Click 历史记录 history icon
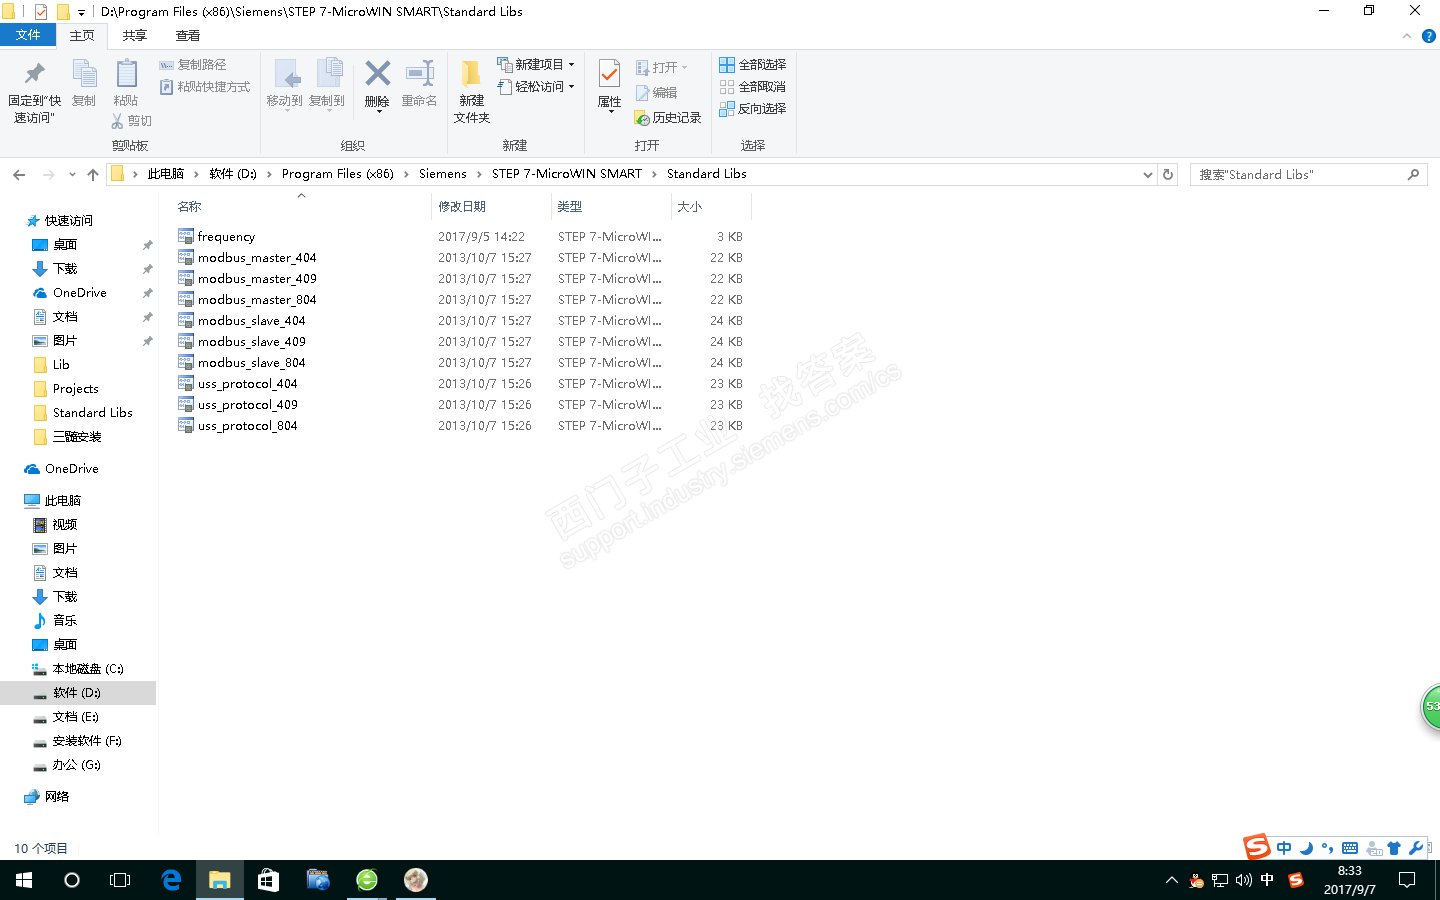1440x900 pixels. pos(642,118)
